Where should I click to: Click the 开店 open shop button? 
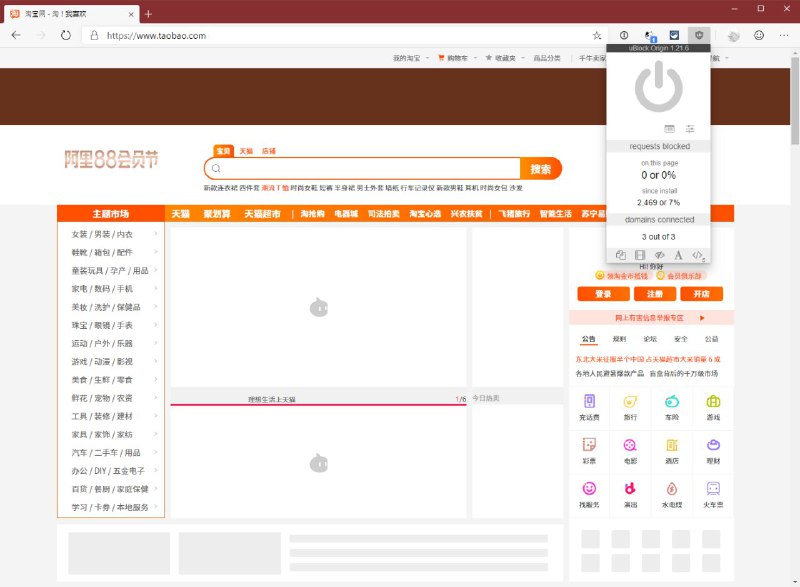(x=702, y=294)
